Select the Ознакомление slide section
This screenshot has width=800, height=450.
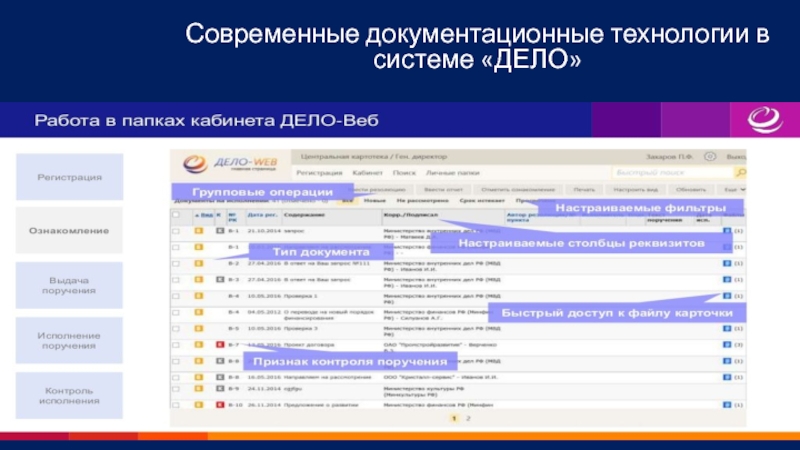69,231
